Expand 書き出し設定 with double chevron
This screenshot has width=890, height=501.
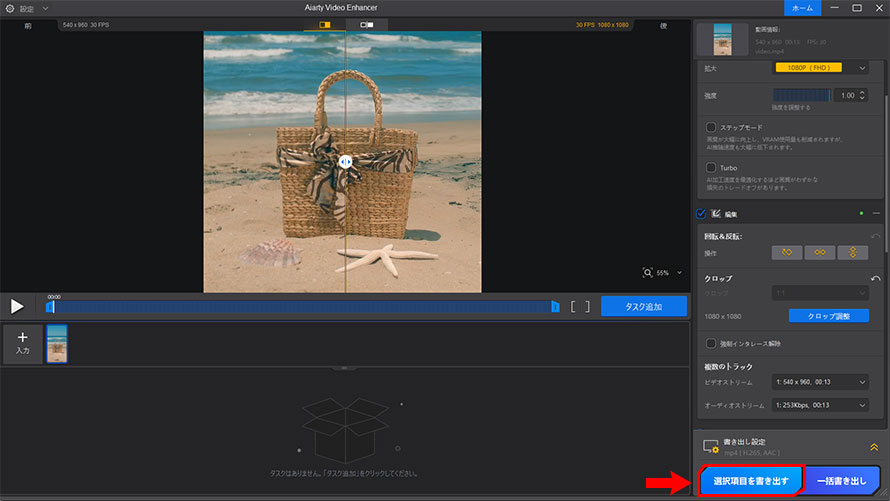[x=874, y=447]
